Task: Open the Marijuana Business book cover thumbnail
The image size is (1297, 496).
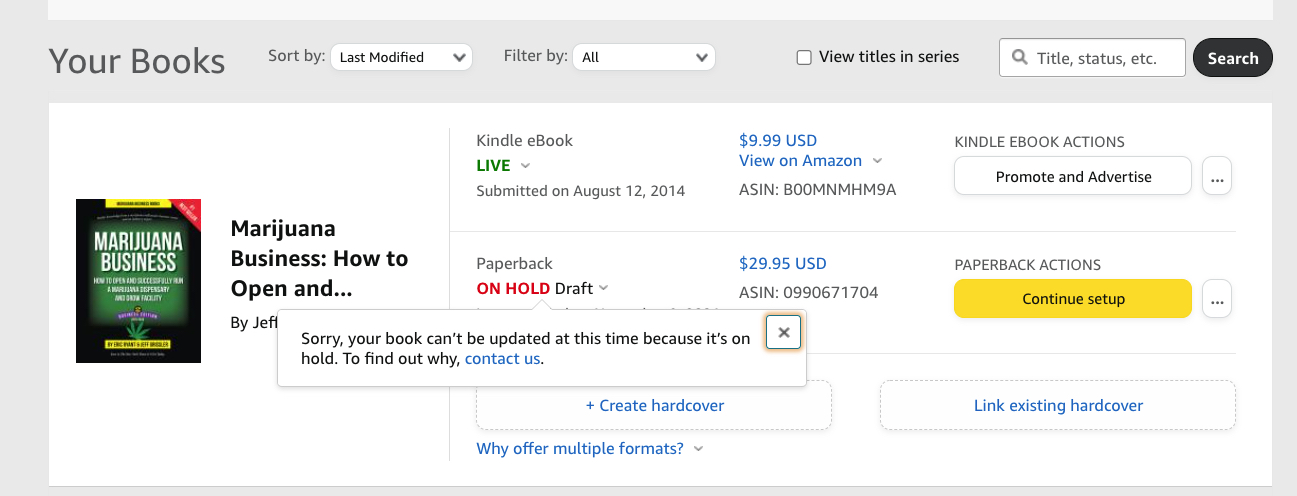Action: pyautogui.click(x=138, y=281)
